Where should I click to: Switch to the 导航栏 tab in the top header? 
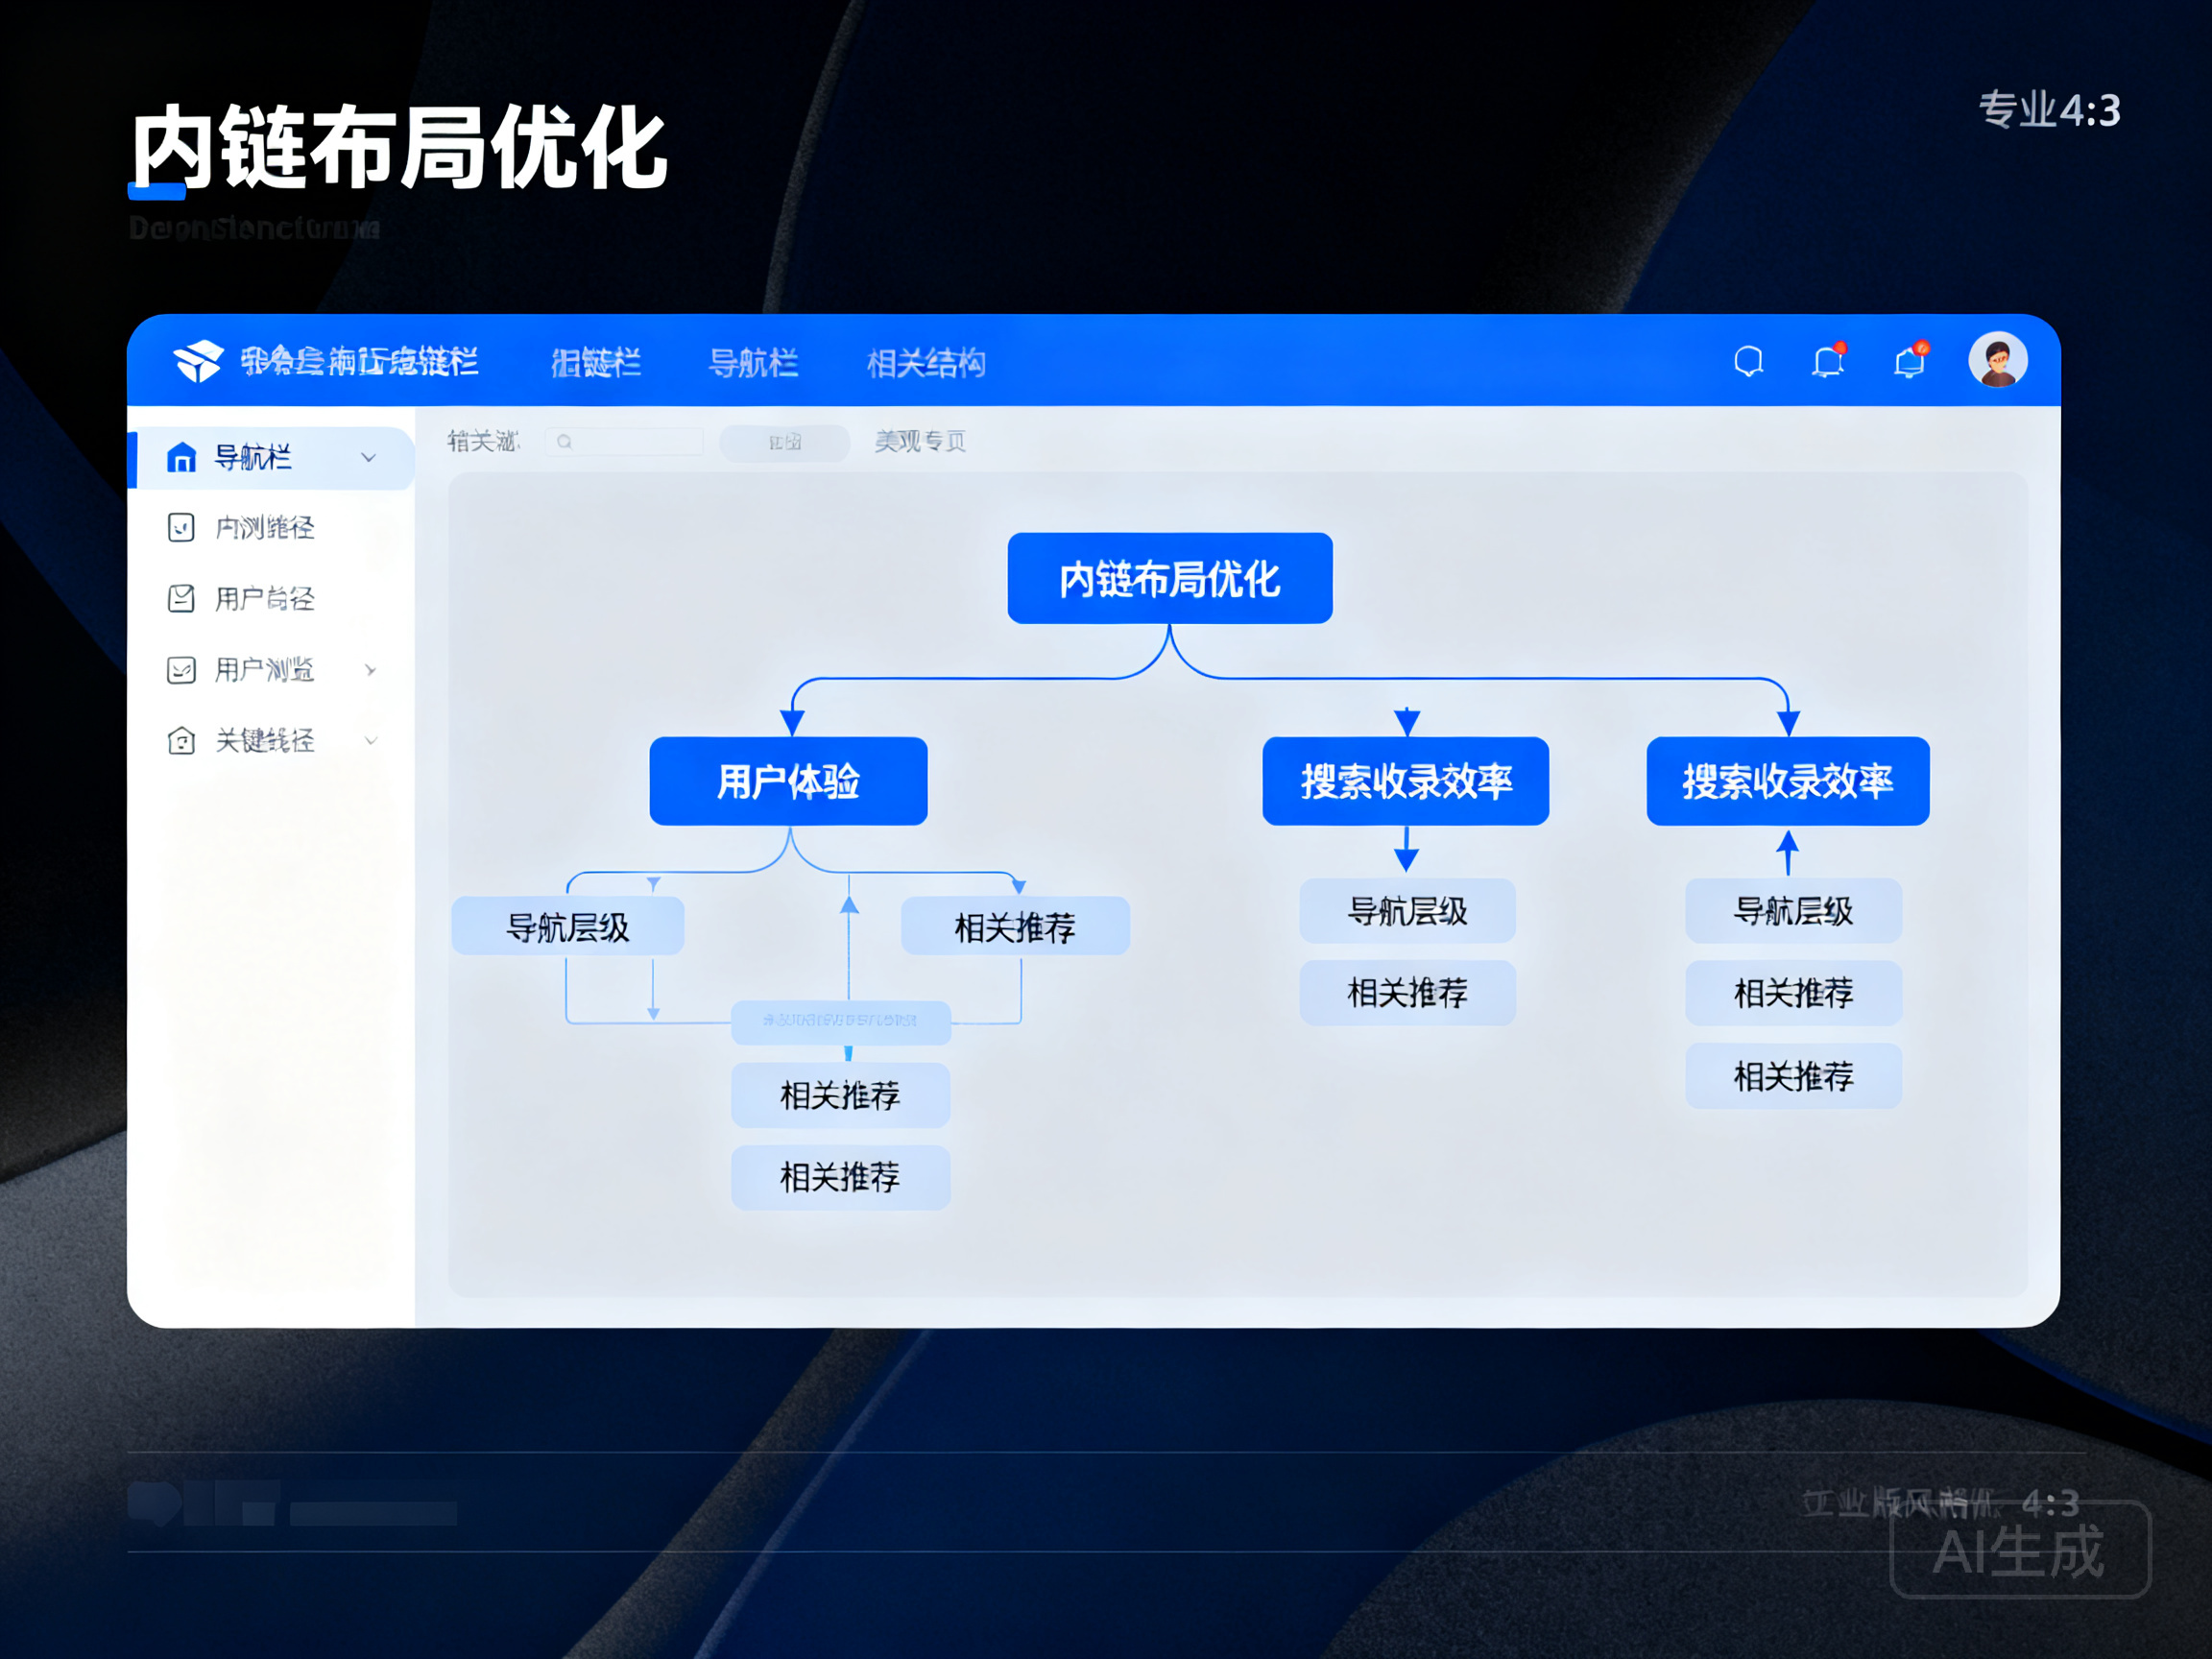(x=753, y=362)
